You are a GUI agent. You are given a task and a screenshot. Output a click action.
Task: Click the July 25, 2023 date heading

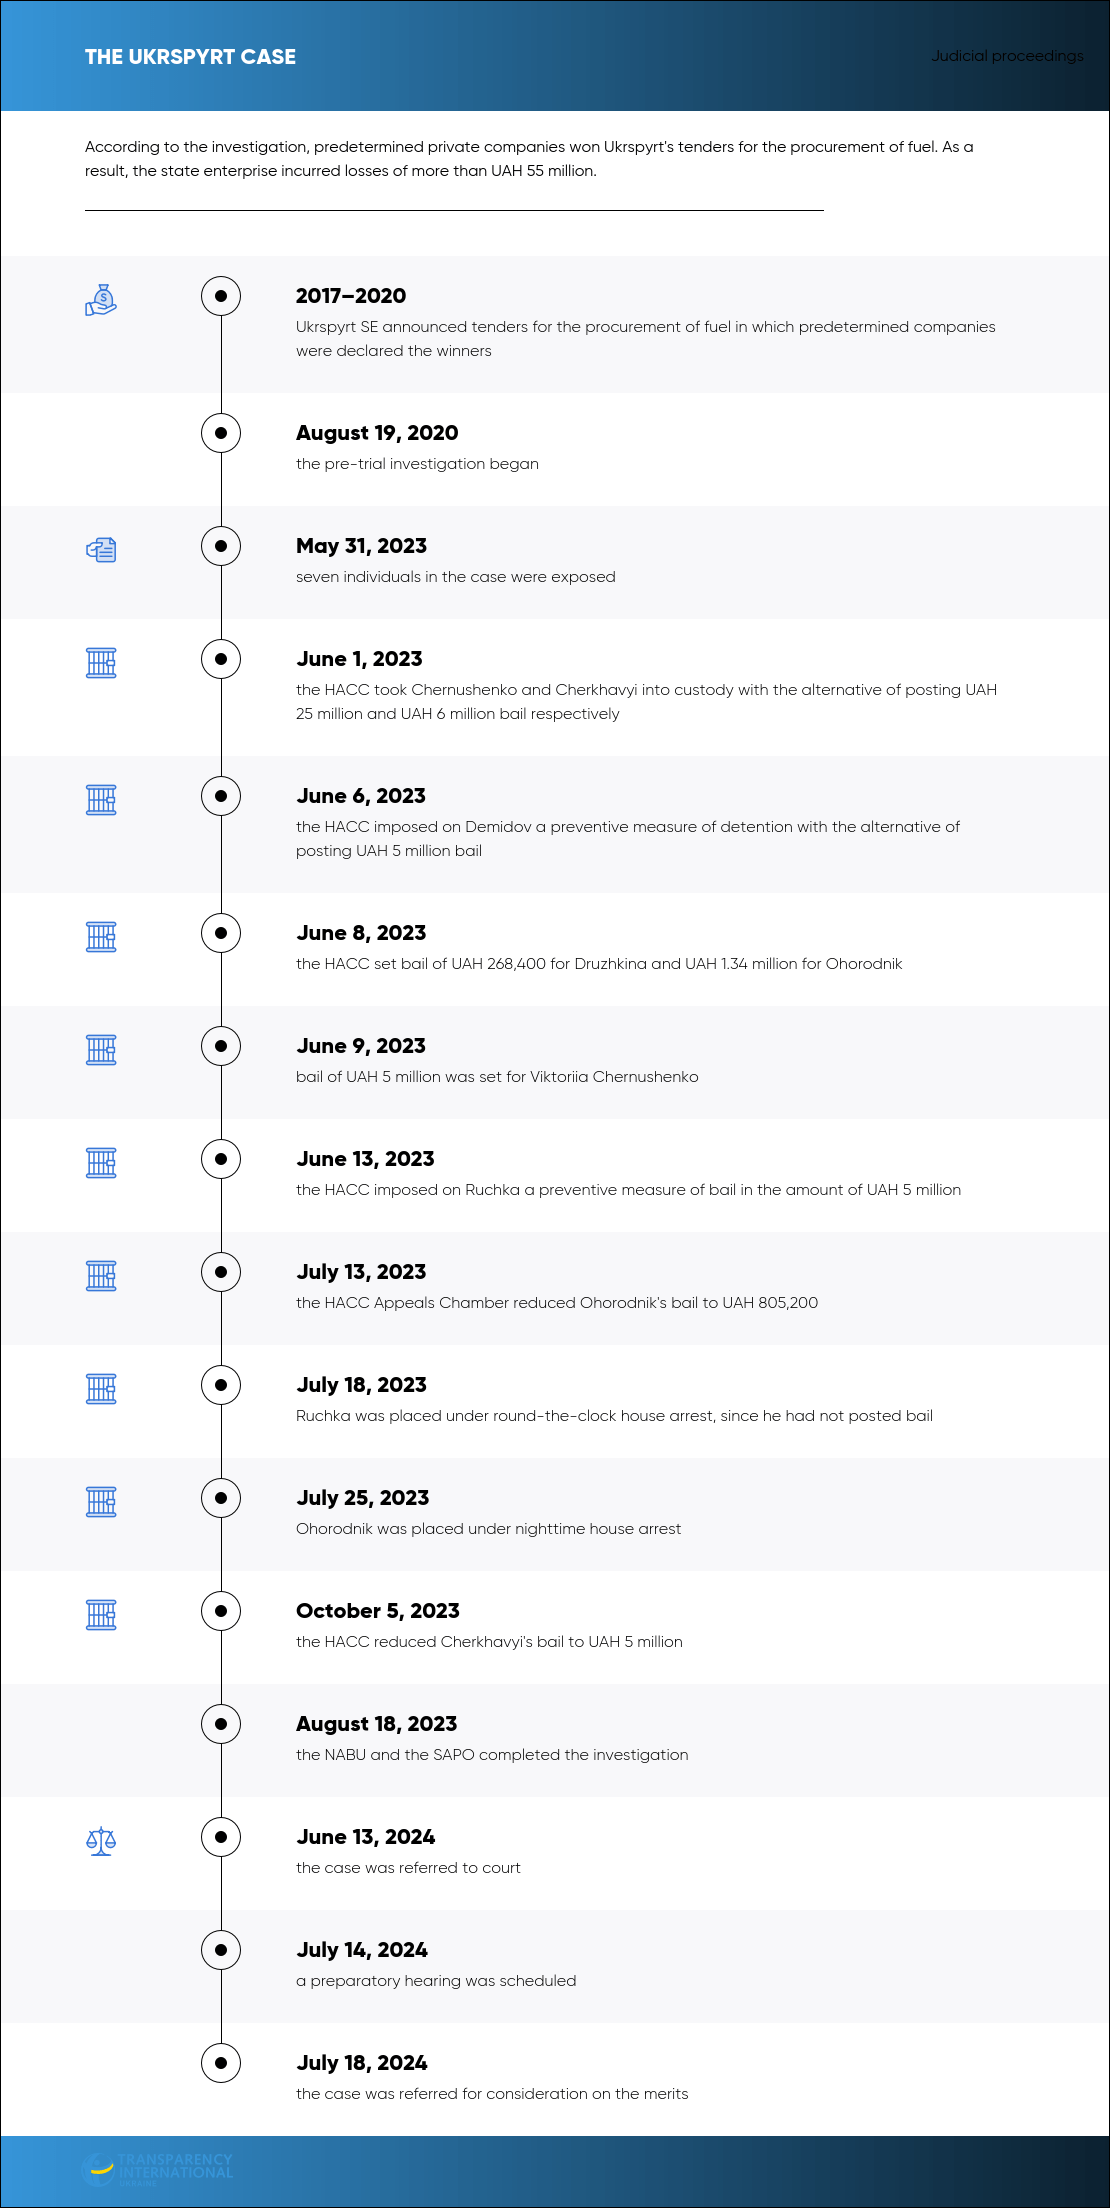point(362,1498)
